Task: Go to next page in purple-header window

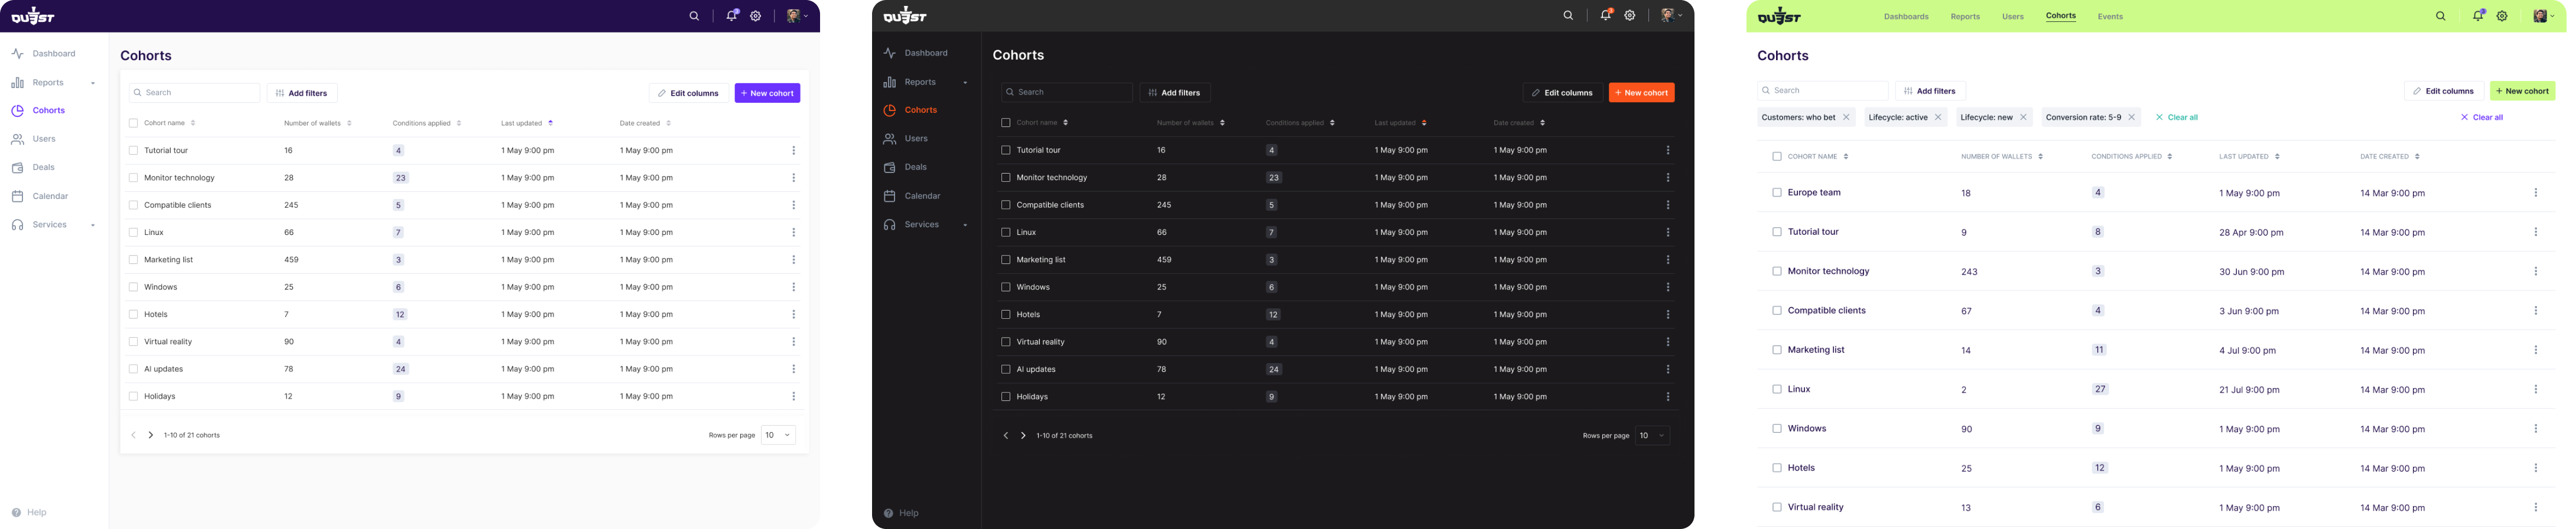Action: (151, 435)
